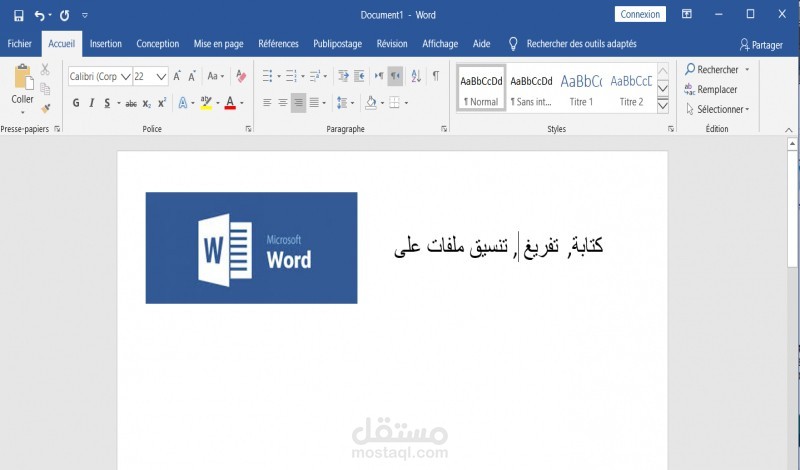The image size is (800, 470).
Task: Click Rechercher in Édition group
Action: pyautogui.click(x=712, y=69)
